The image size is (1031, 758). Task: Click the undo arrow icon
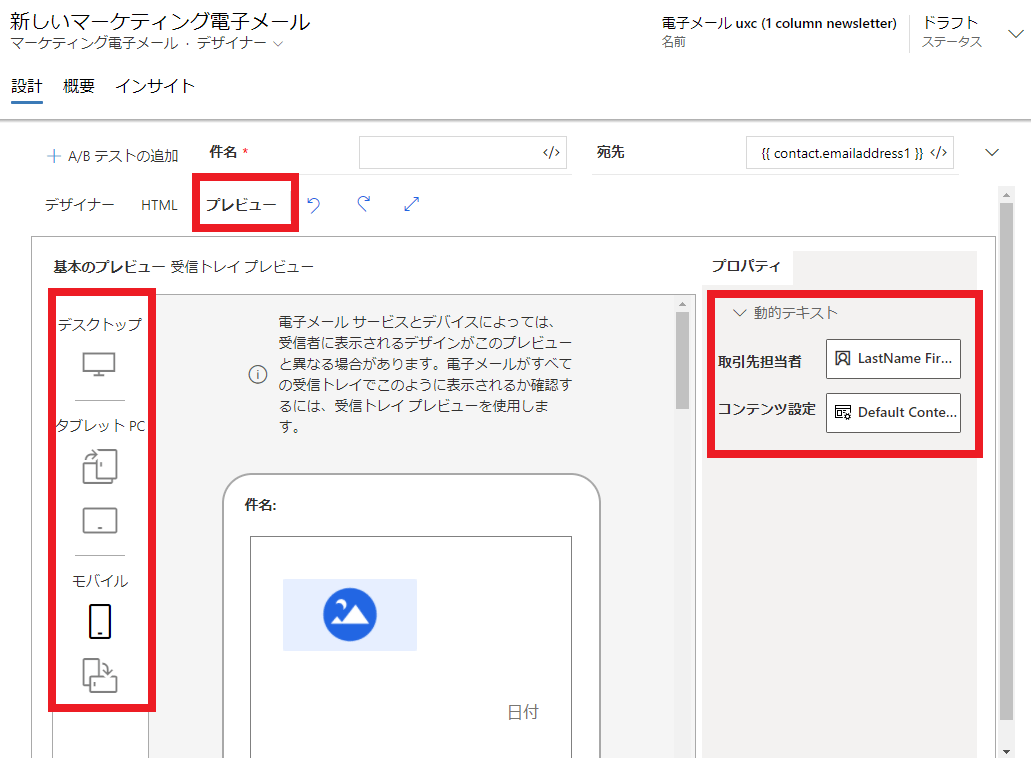[x=314, y=204]
